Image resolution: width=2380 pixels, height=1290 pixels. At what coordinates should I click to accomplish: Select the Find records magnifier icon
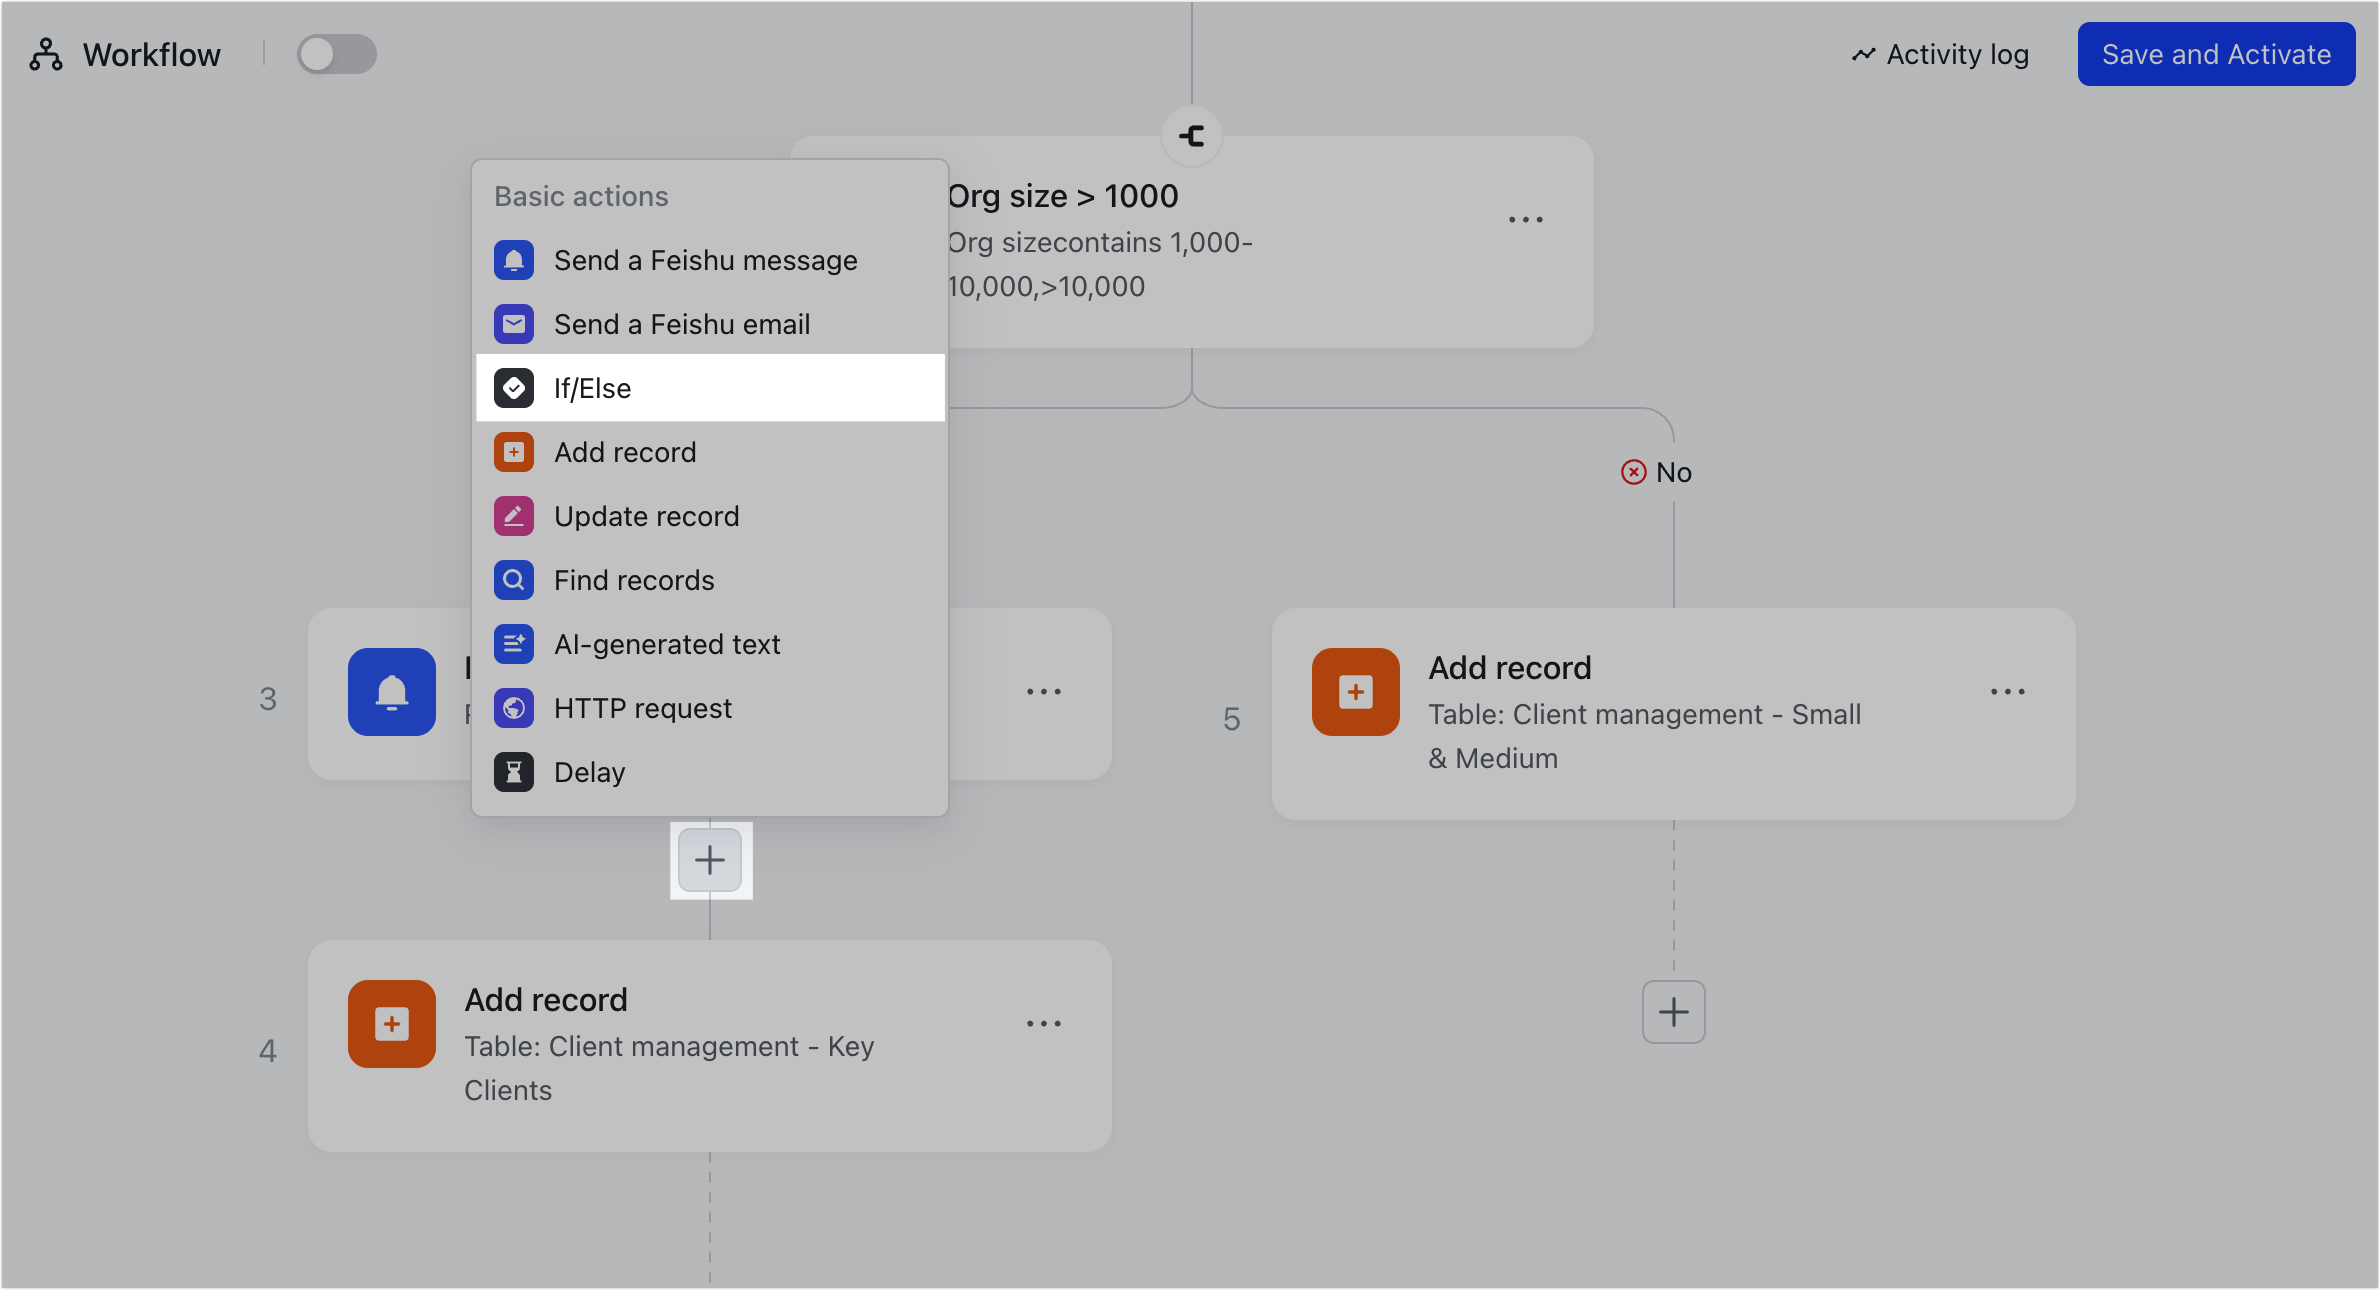point(514,579)
